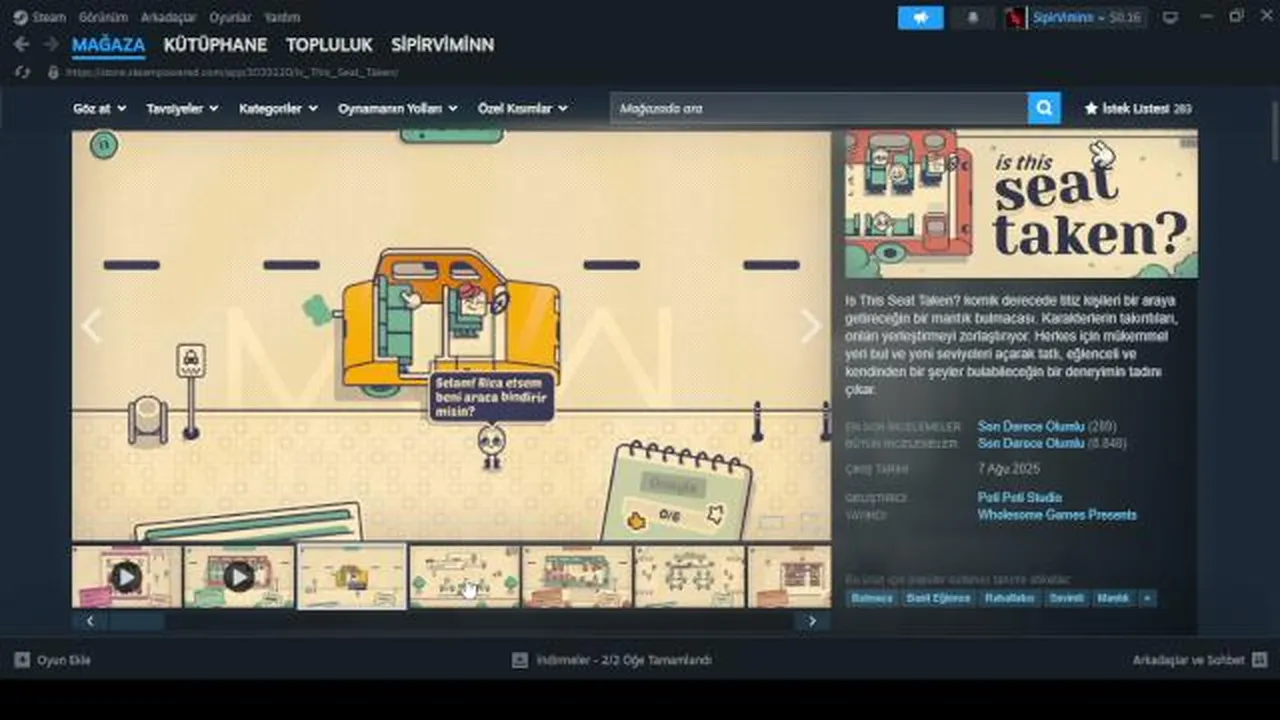Screen dimensions: 1280x720
Task: Open the Yardım menu
Action: 282,17
